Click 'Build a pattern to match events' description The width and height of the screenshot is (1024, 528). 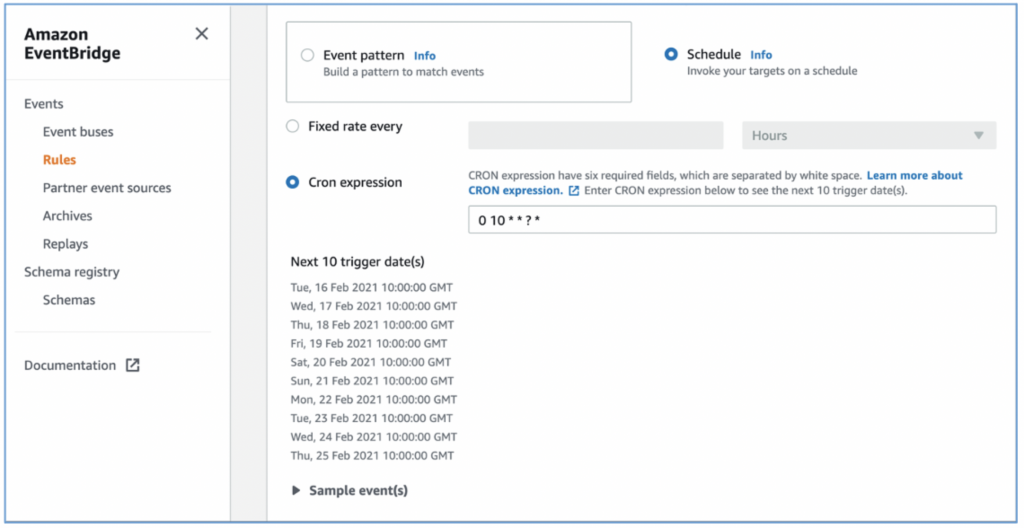point(404,72)
